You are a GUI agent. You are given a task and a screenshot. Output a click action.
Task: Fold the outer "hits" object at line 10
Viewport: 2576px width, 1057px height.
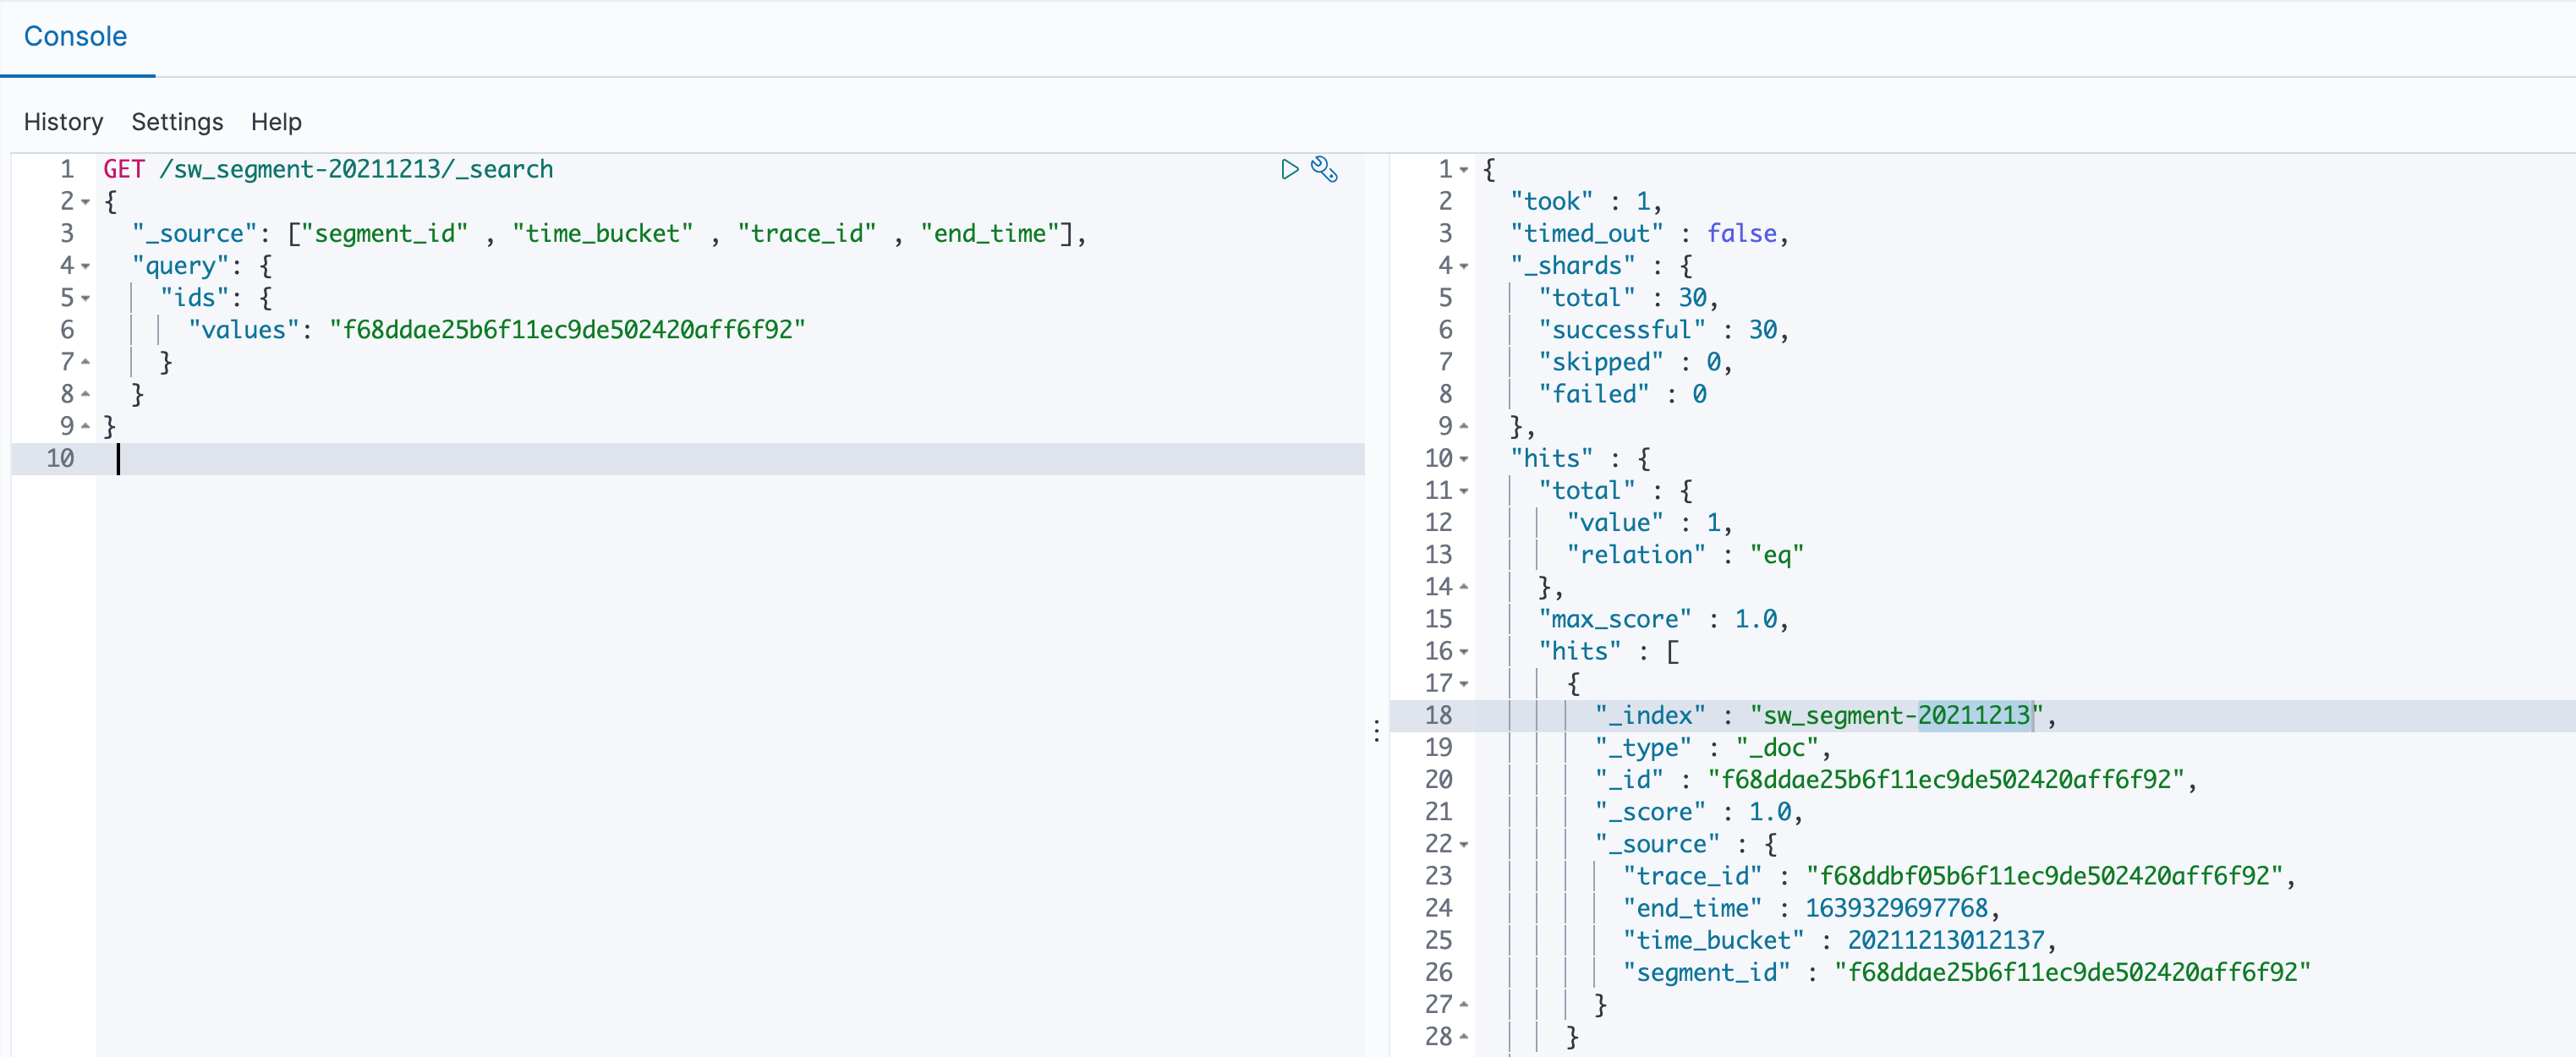click(x=1464, y=459)
